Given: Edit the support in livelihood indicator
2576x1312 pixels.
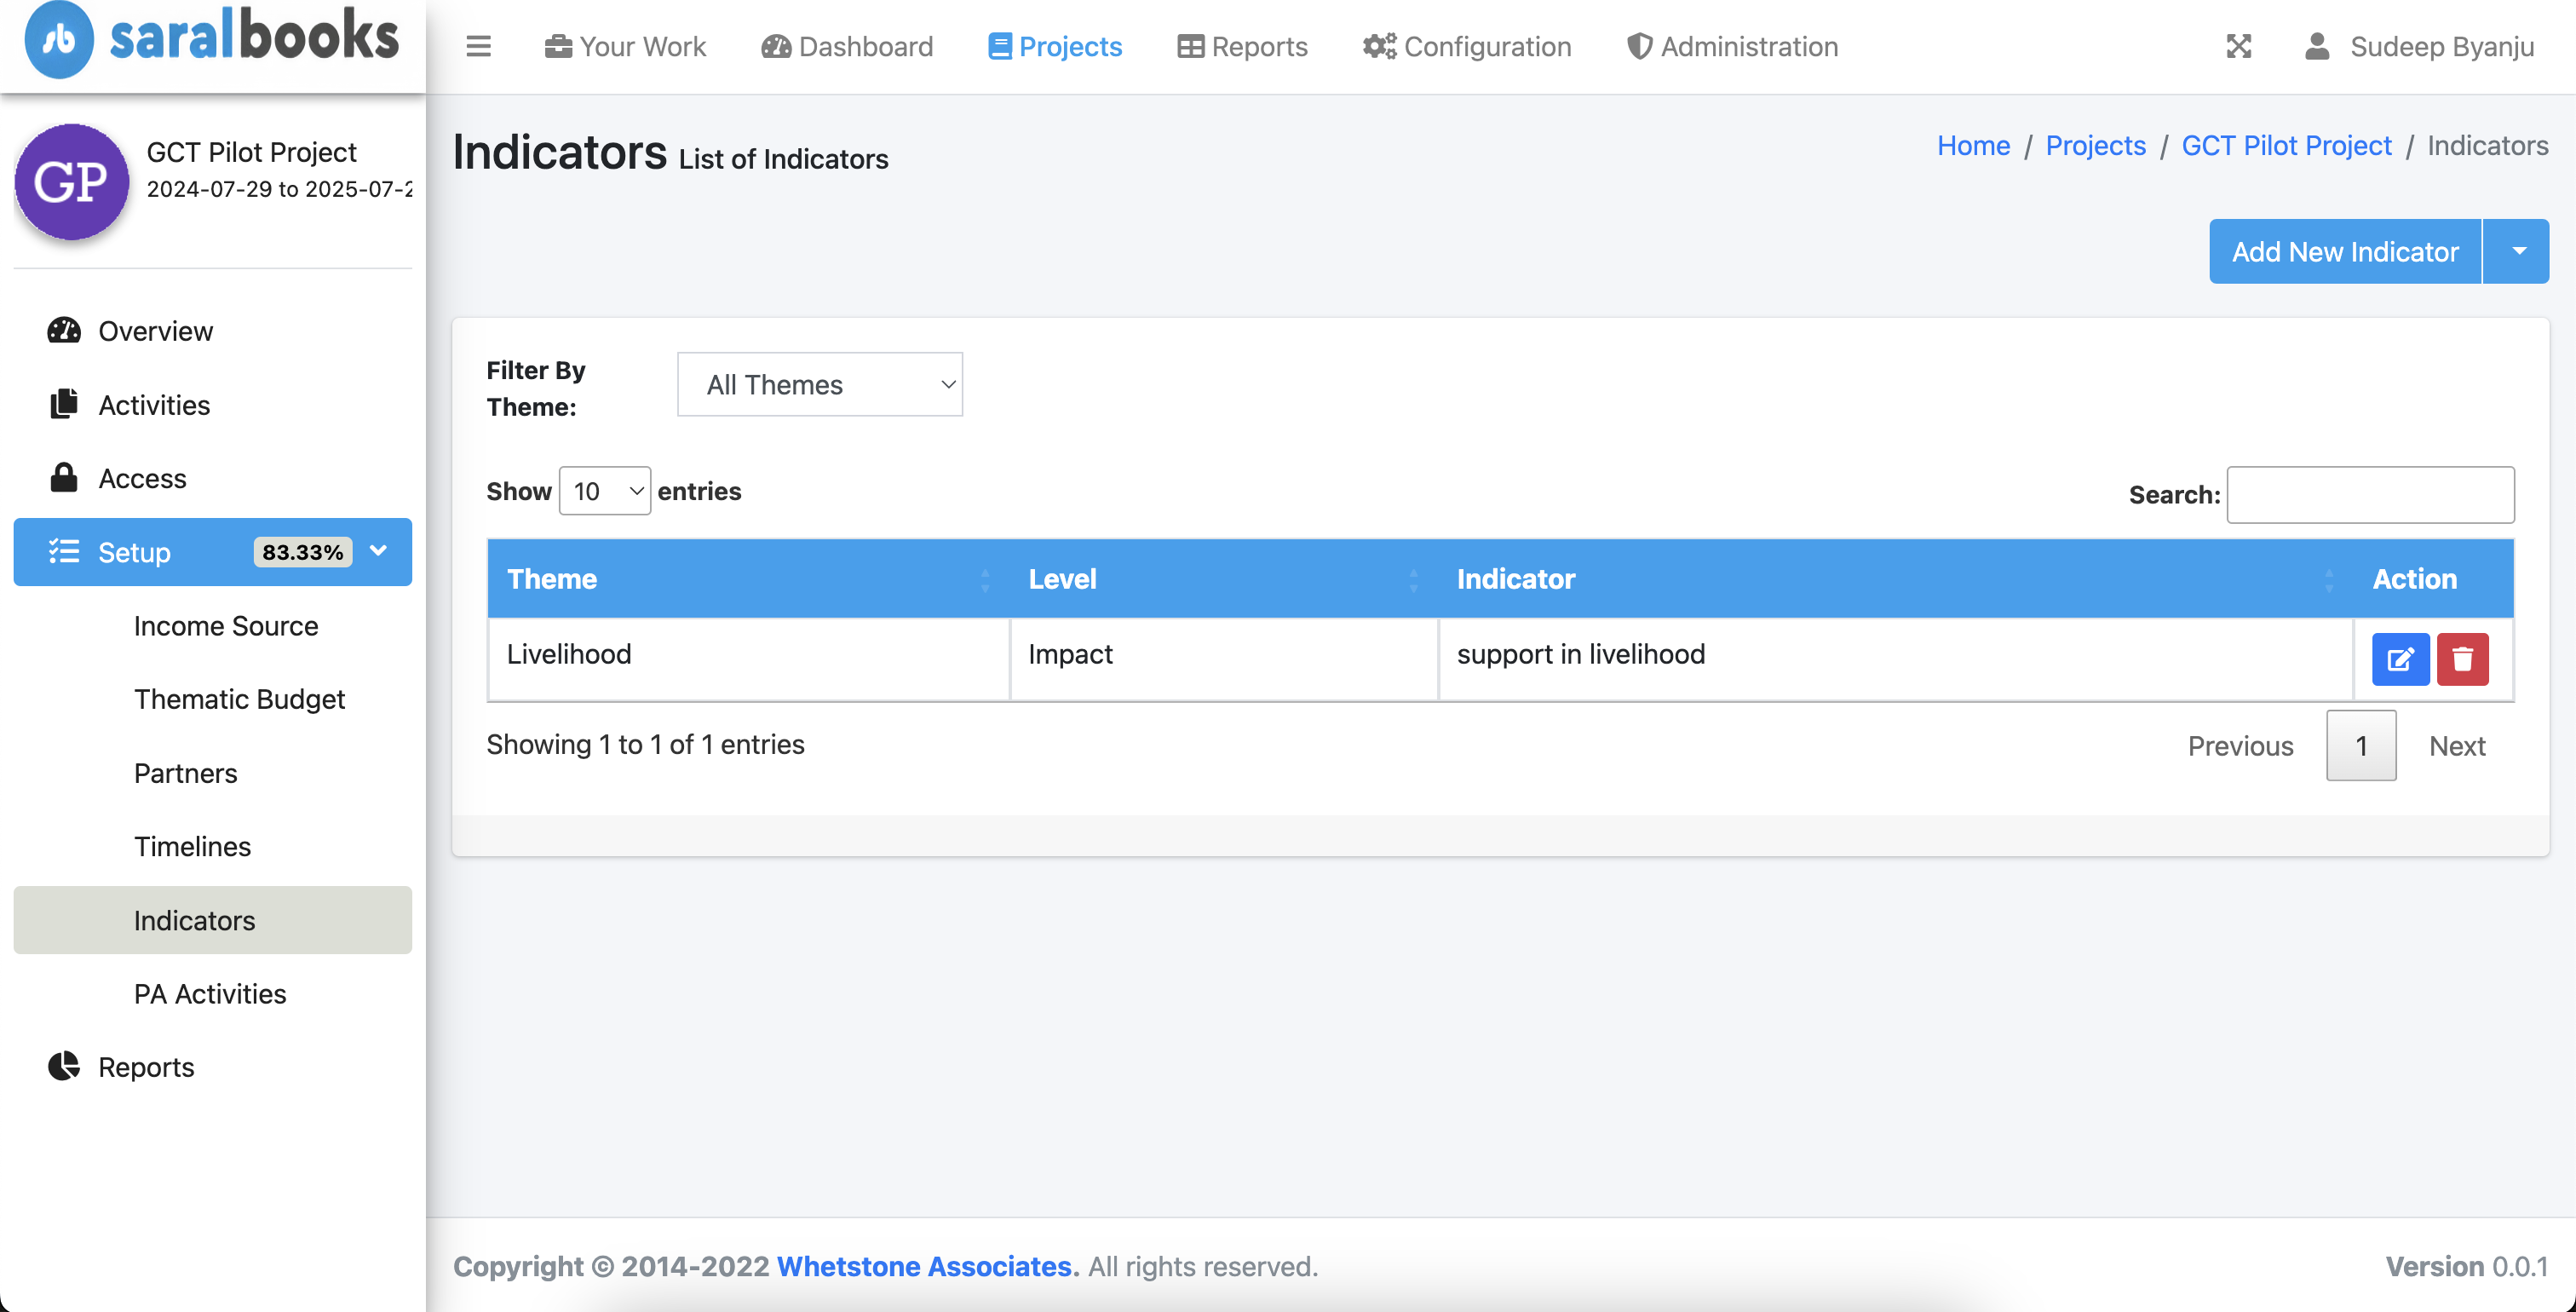Looking at the screenshot, I should 2400,659.
